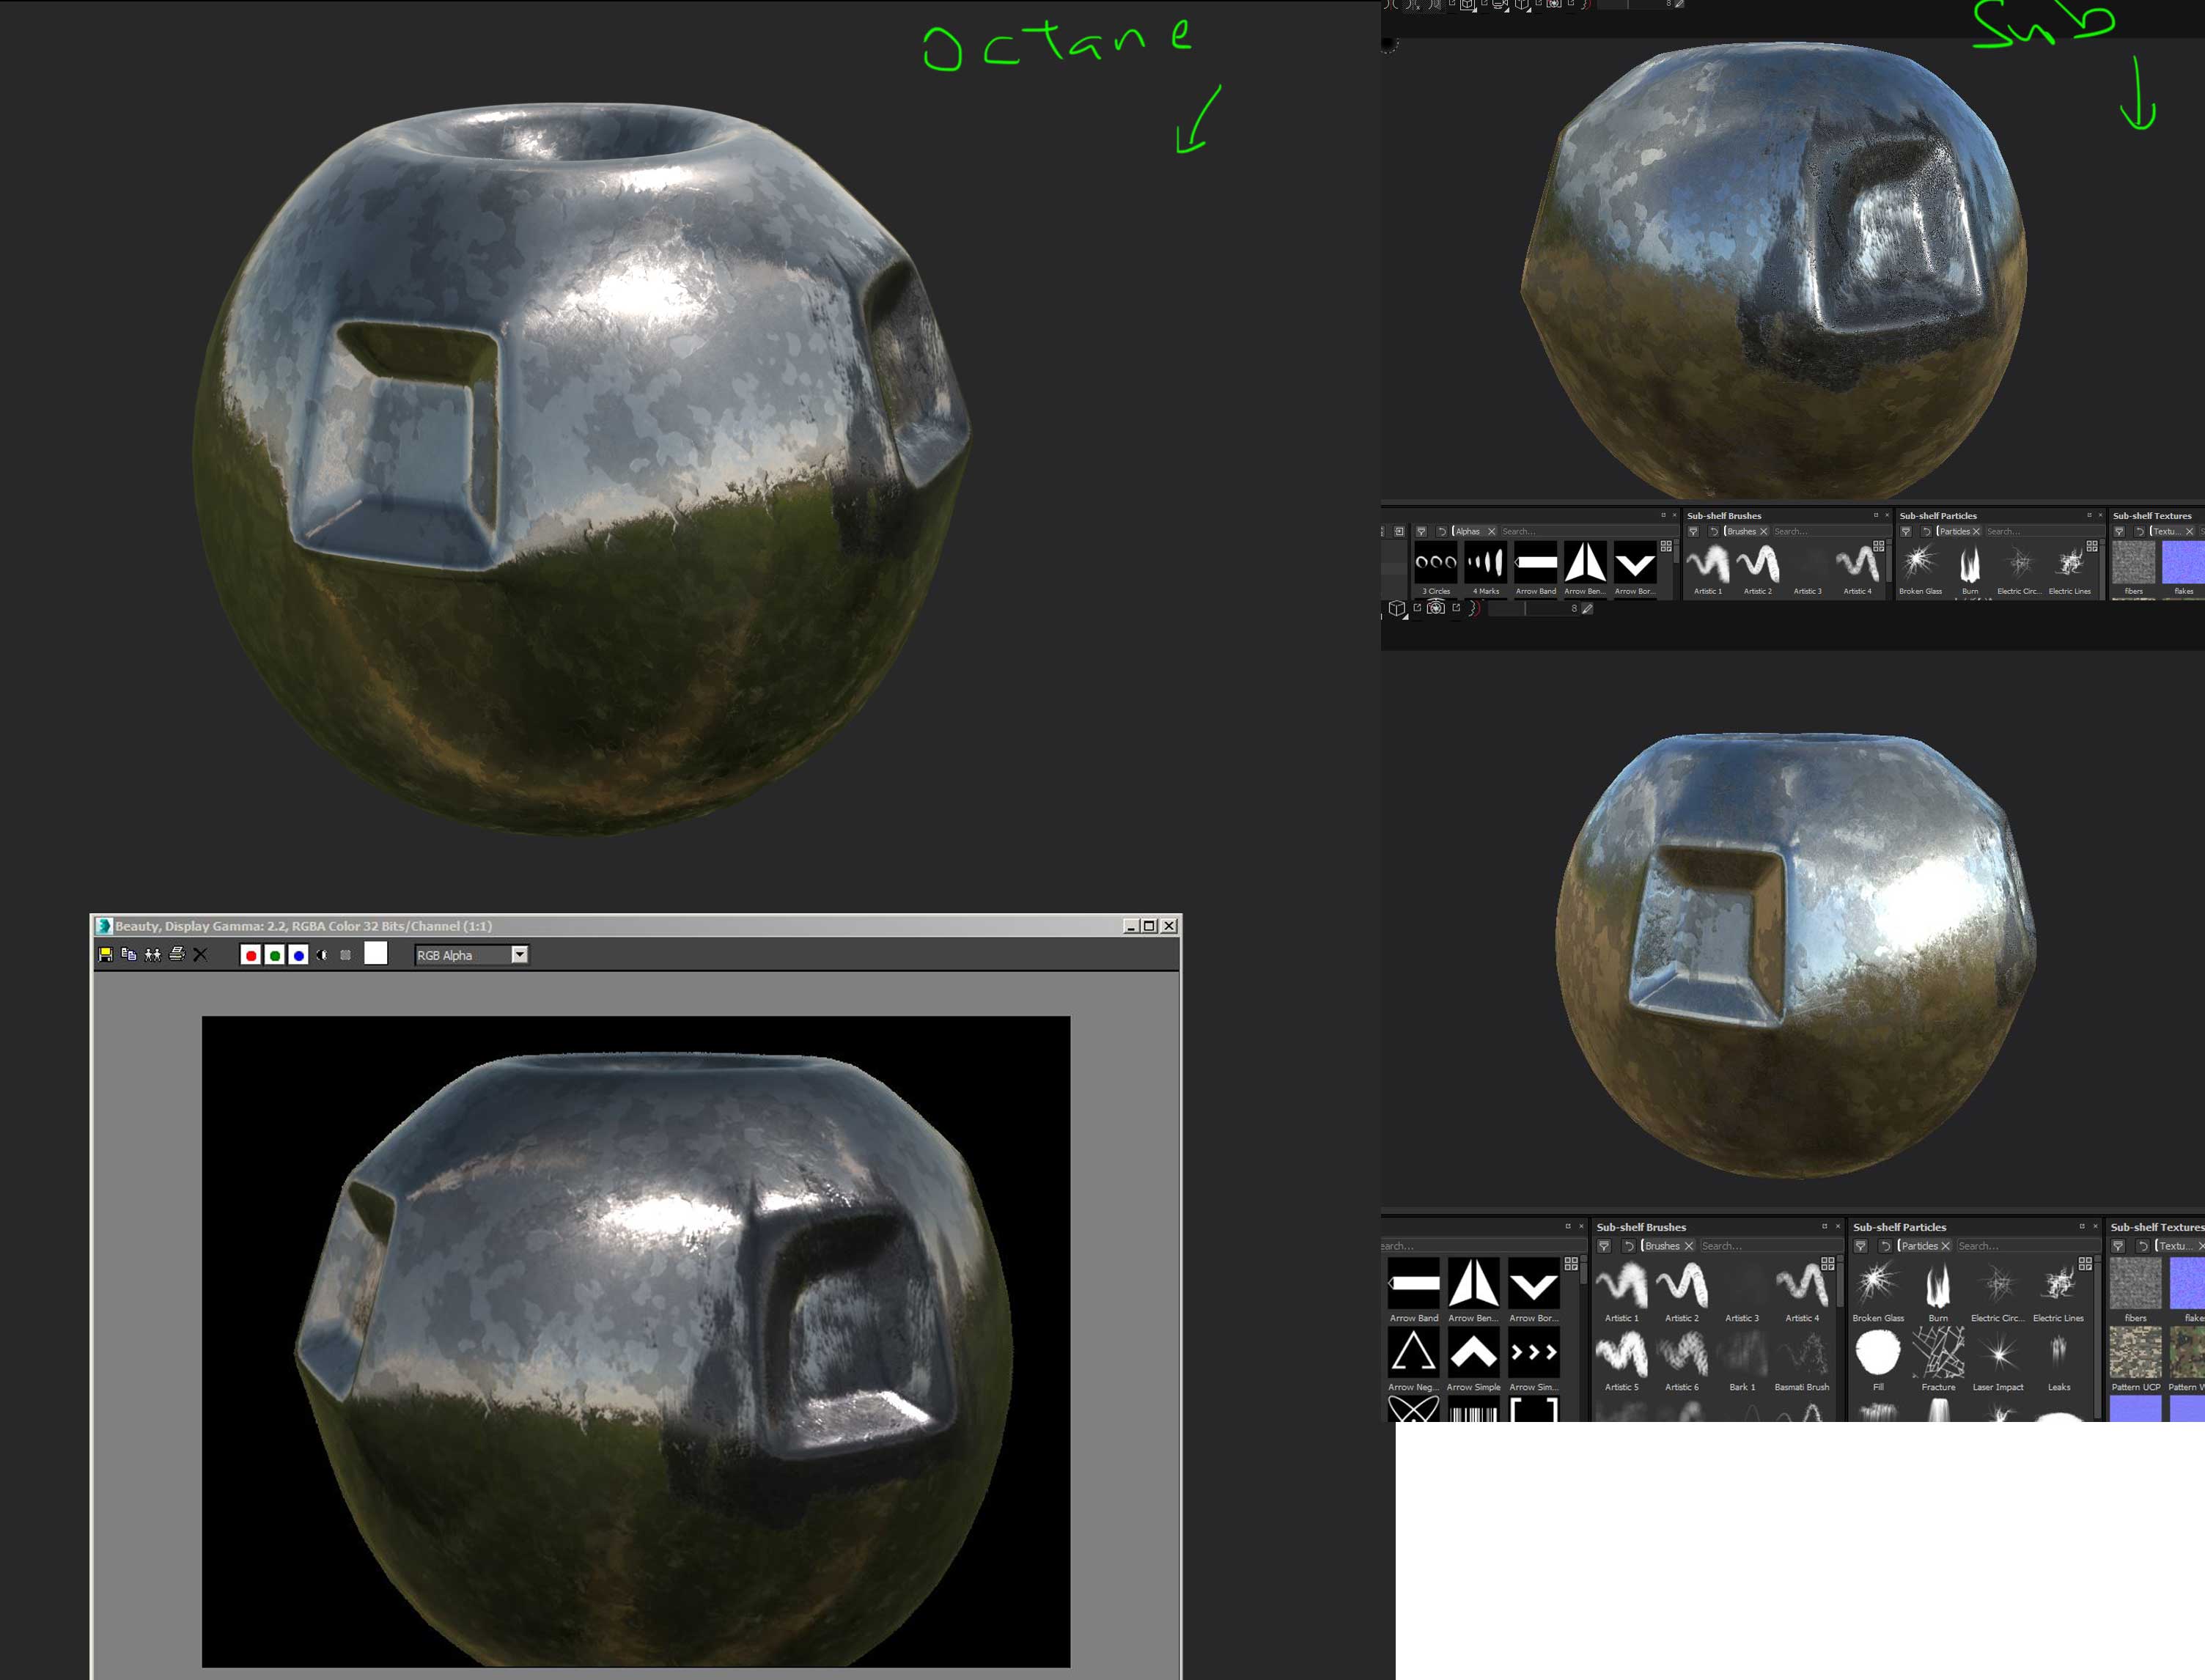Select the 3 Circles alpha thumbnail
The image size is (2205, 1680).
[1435, 563]
